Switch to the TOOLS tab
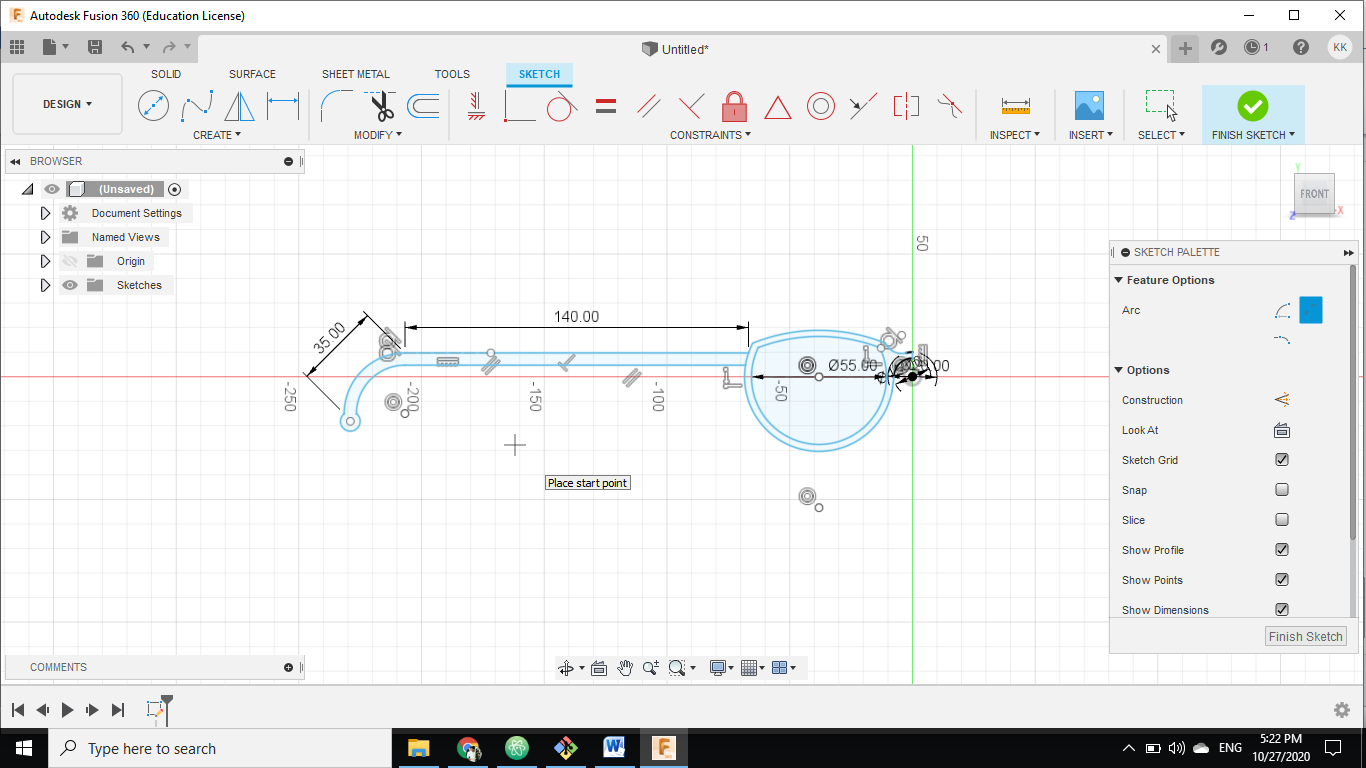 [x=452, y=74]
